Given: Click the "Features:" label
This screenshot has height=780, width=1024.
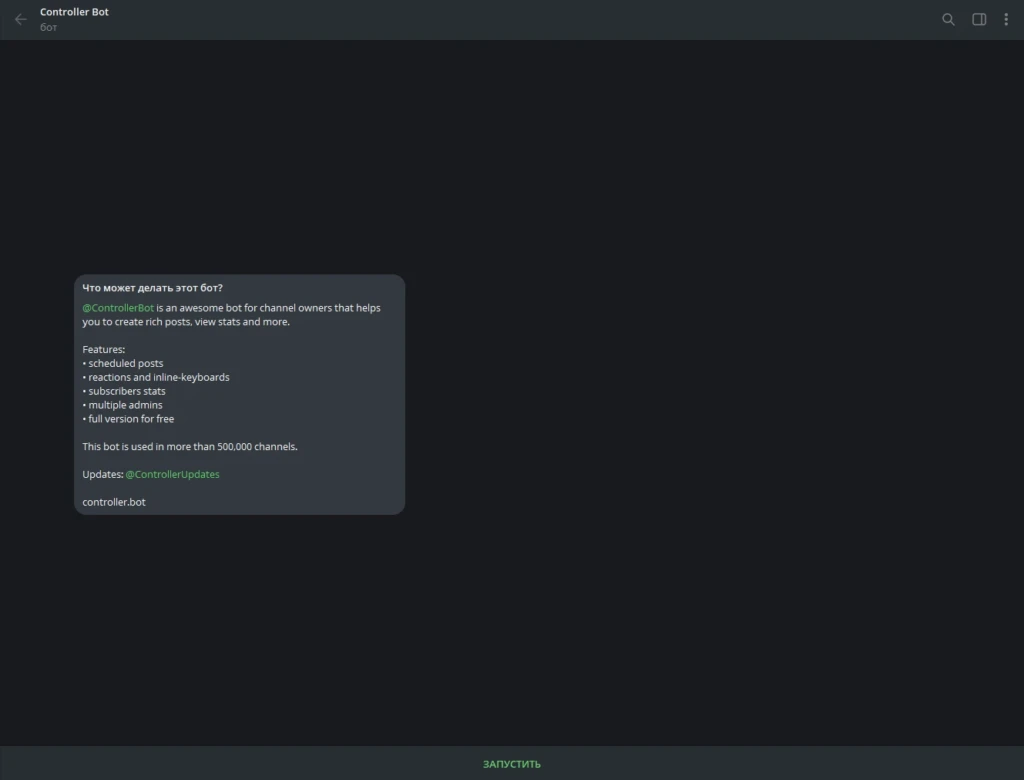Looking at the screenshot, I should tap(104, 349).
